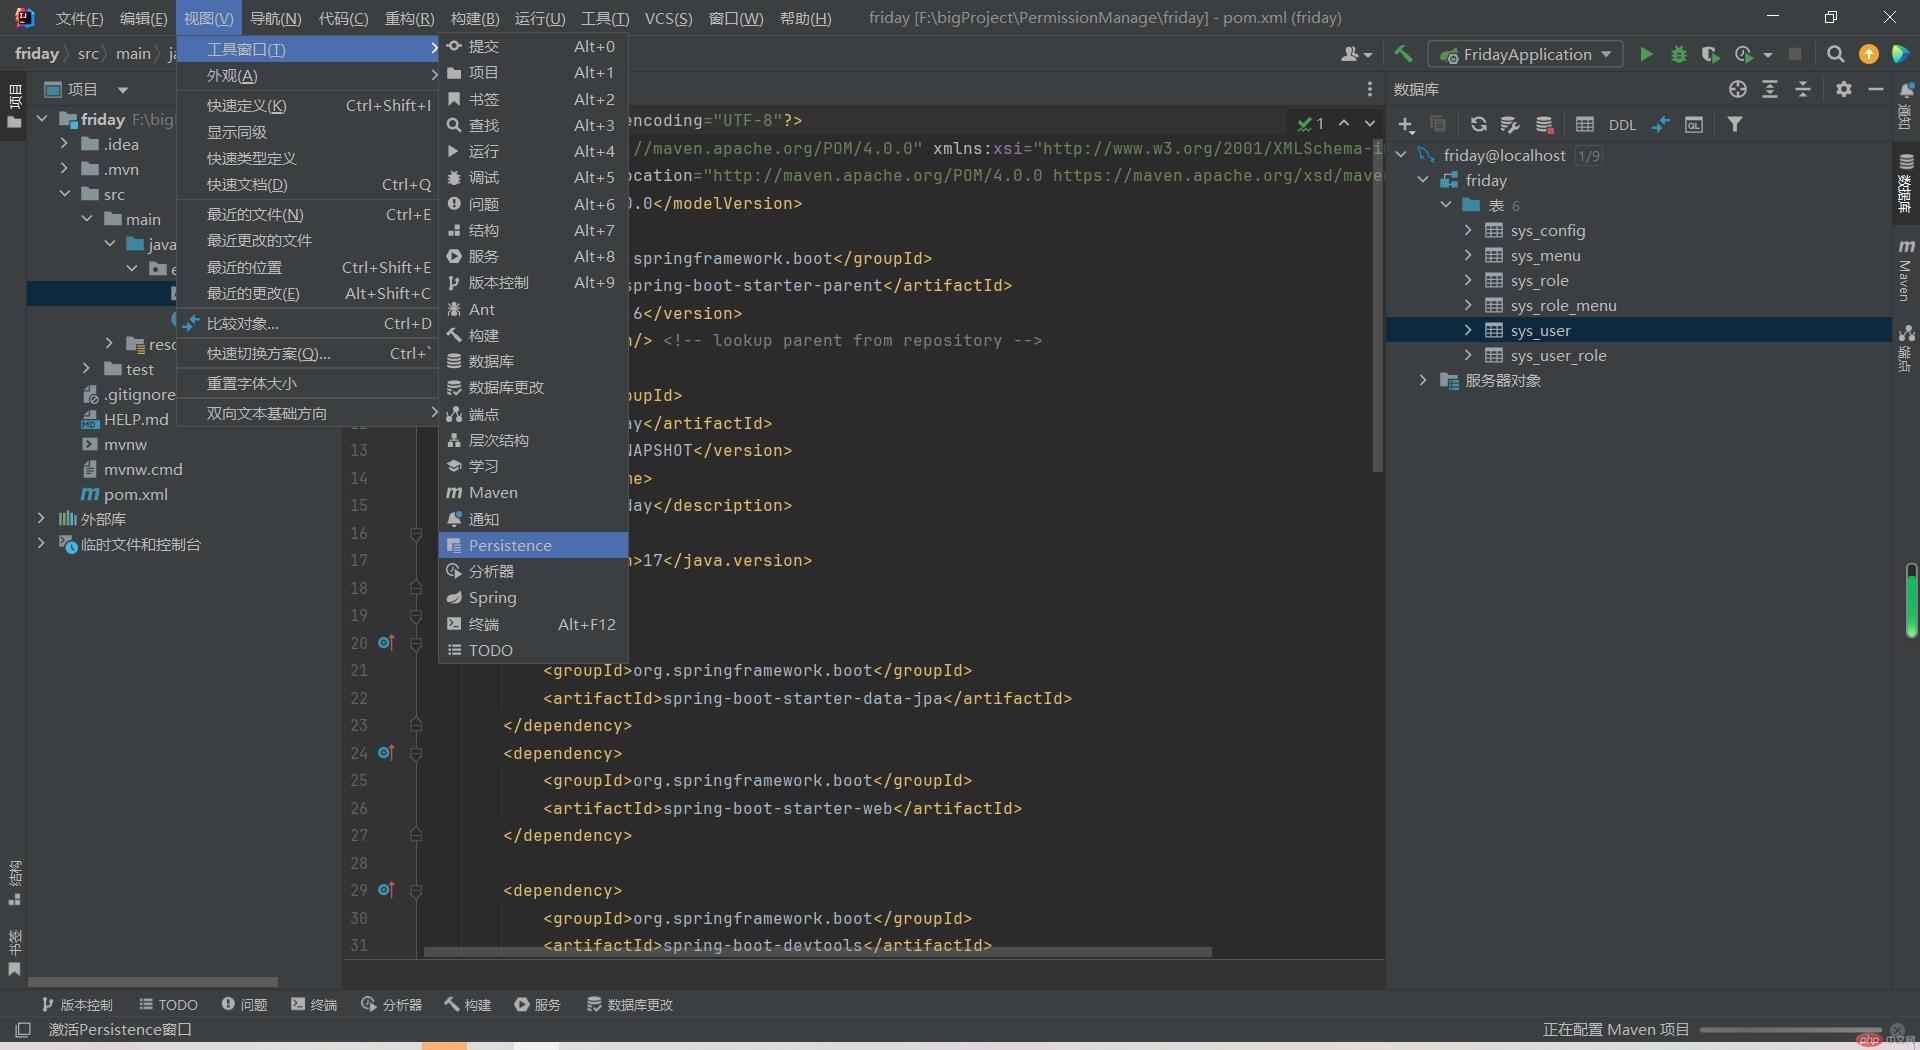This screenshot has width=1920, height=1050.
Task: Select Spring in tool windows submenu
Action: (533, 597)
